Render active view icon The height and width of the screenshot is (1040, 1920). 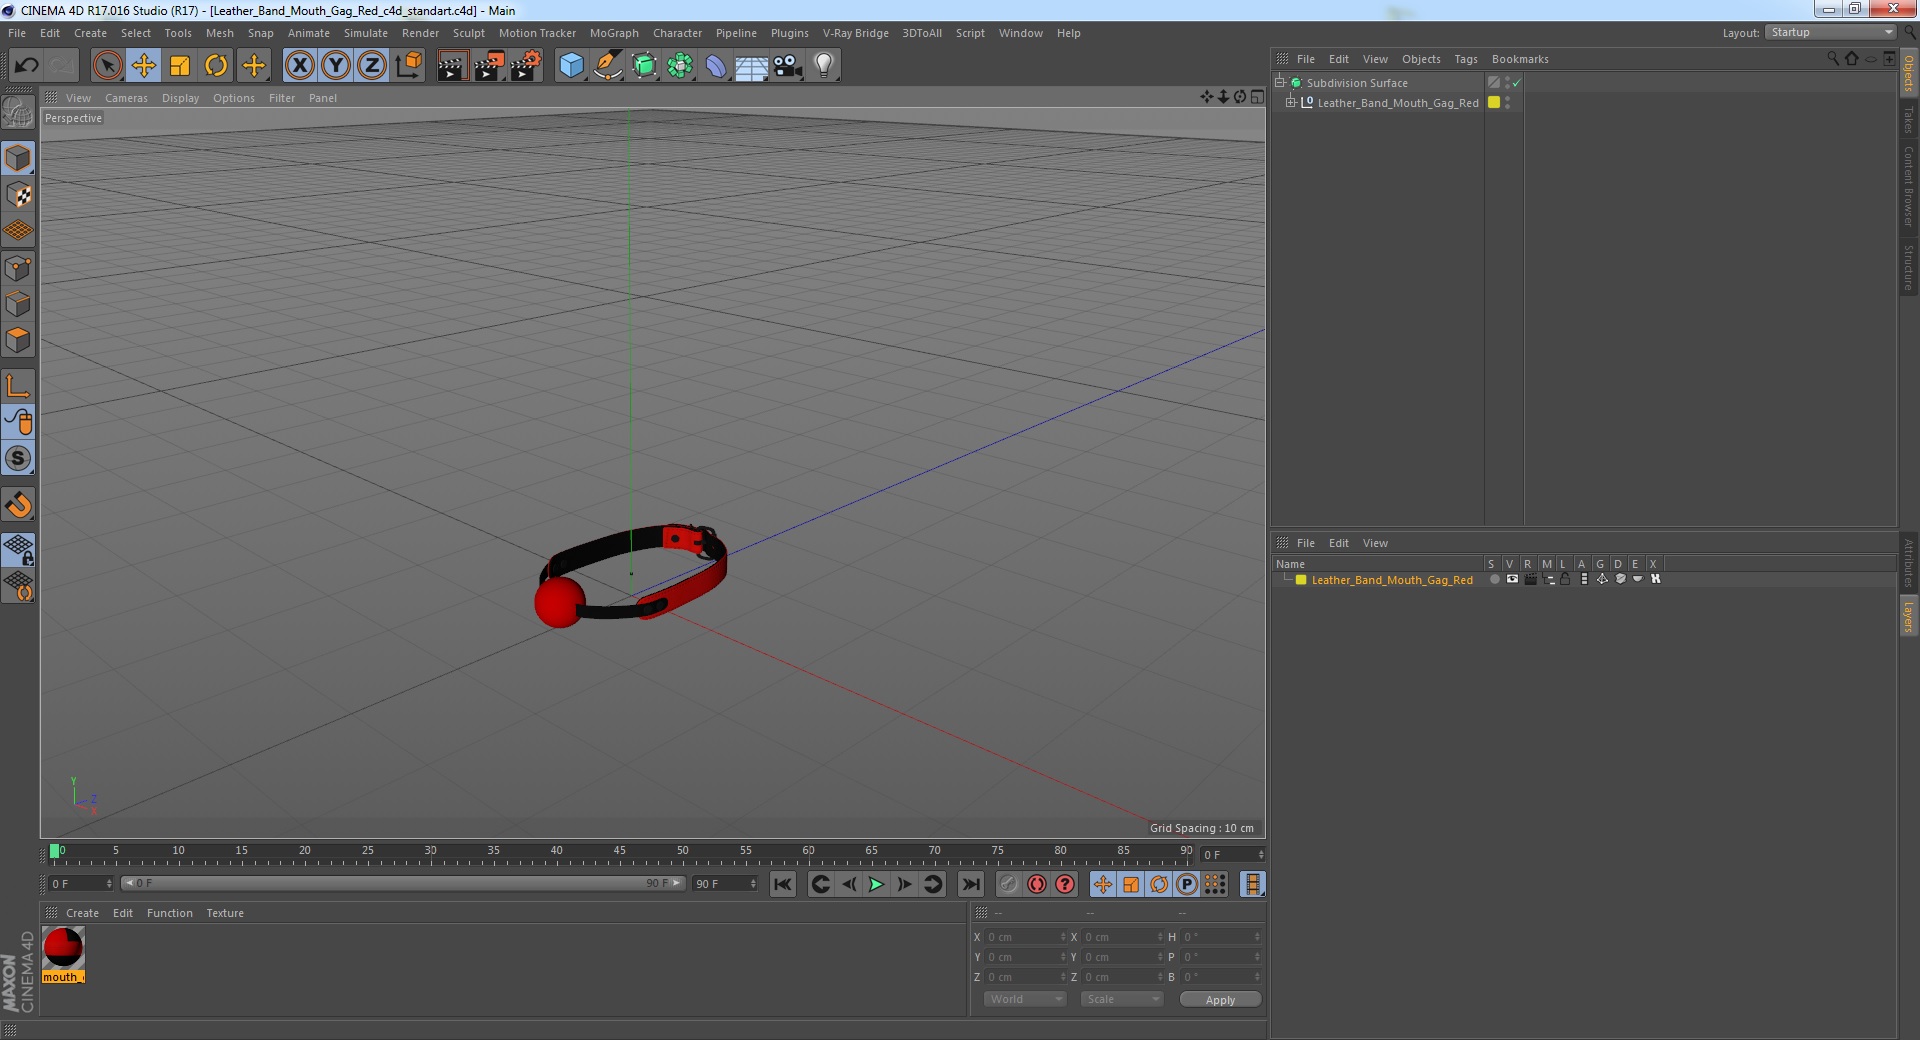tap(452, 66)
